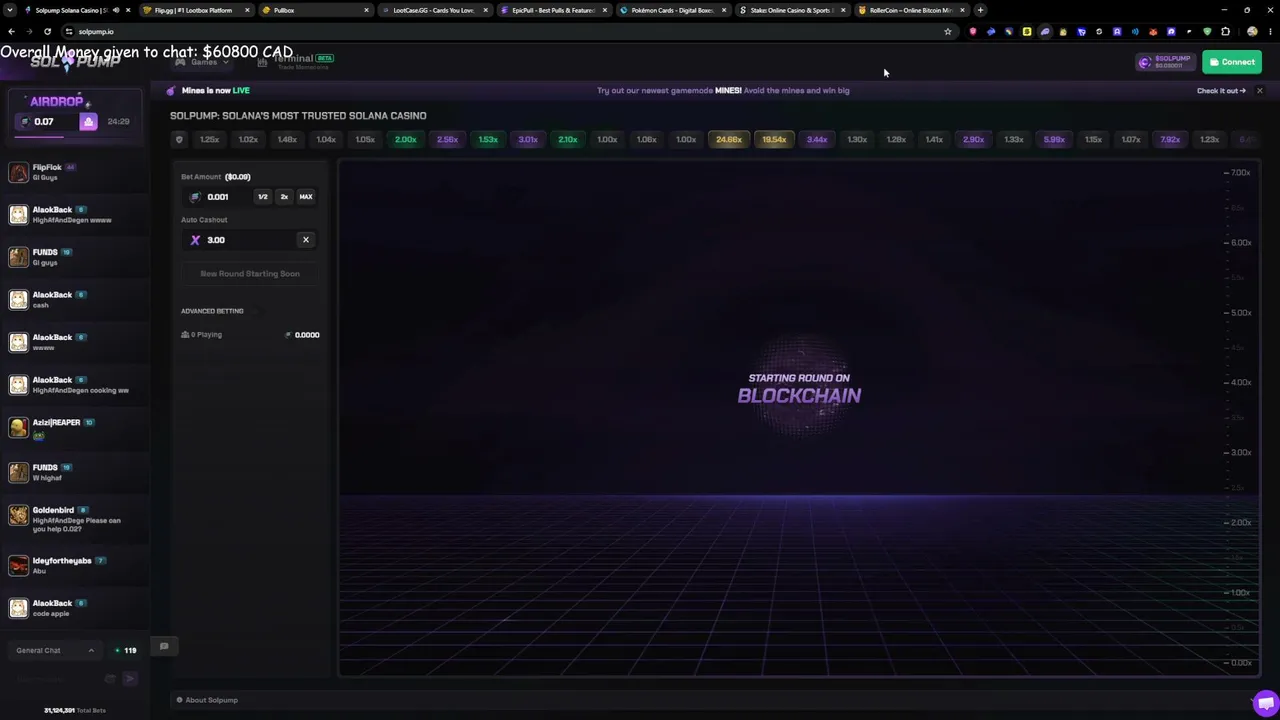Open the 2.00x round history chip
The width and height of the screenshot is (1280, 720).
[x=405, y=139]
